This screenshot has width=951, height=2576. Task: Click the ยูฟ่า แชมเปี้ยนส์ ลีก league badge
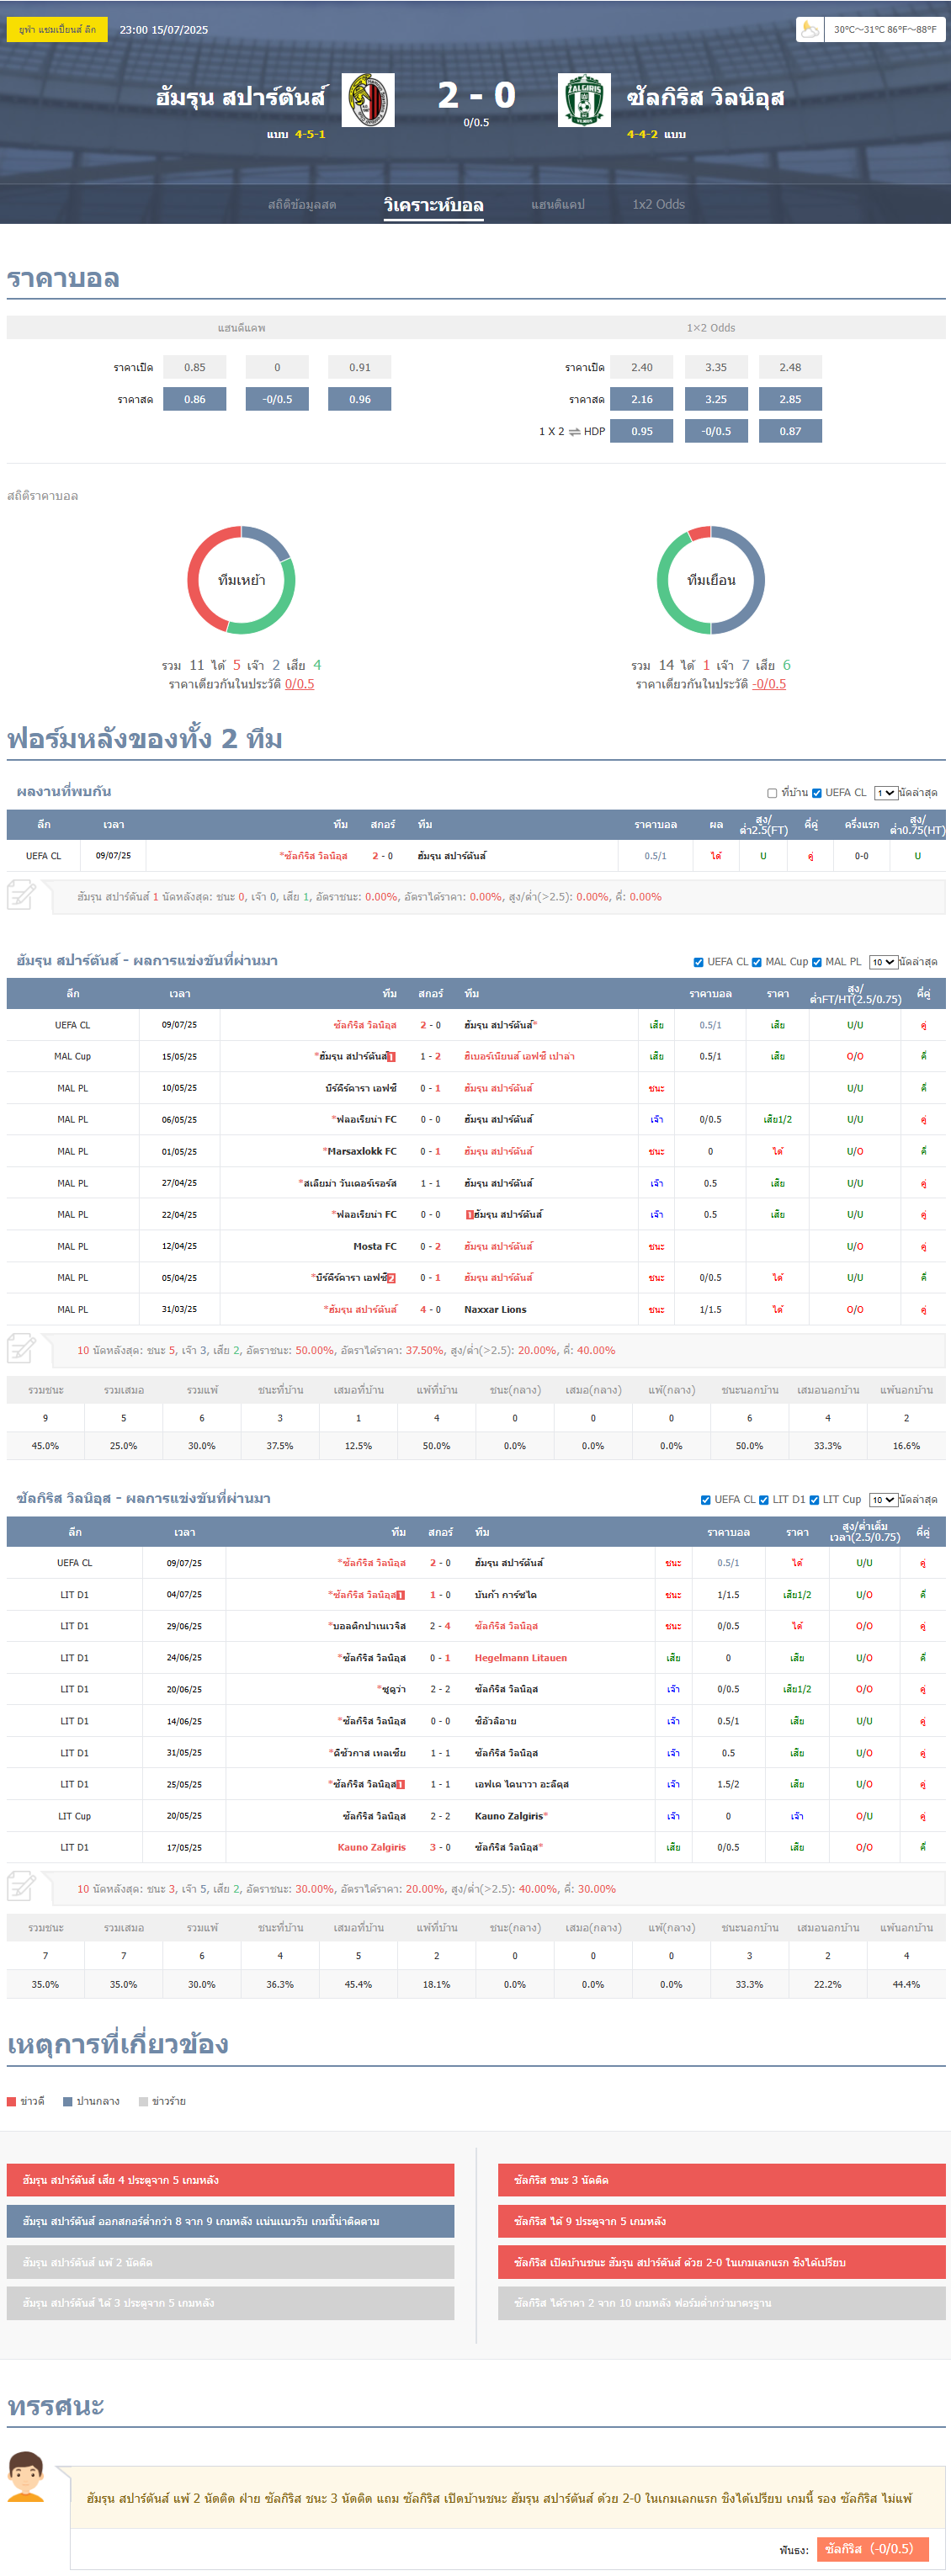[58, 30]
